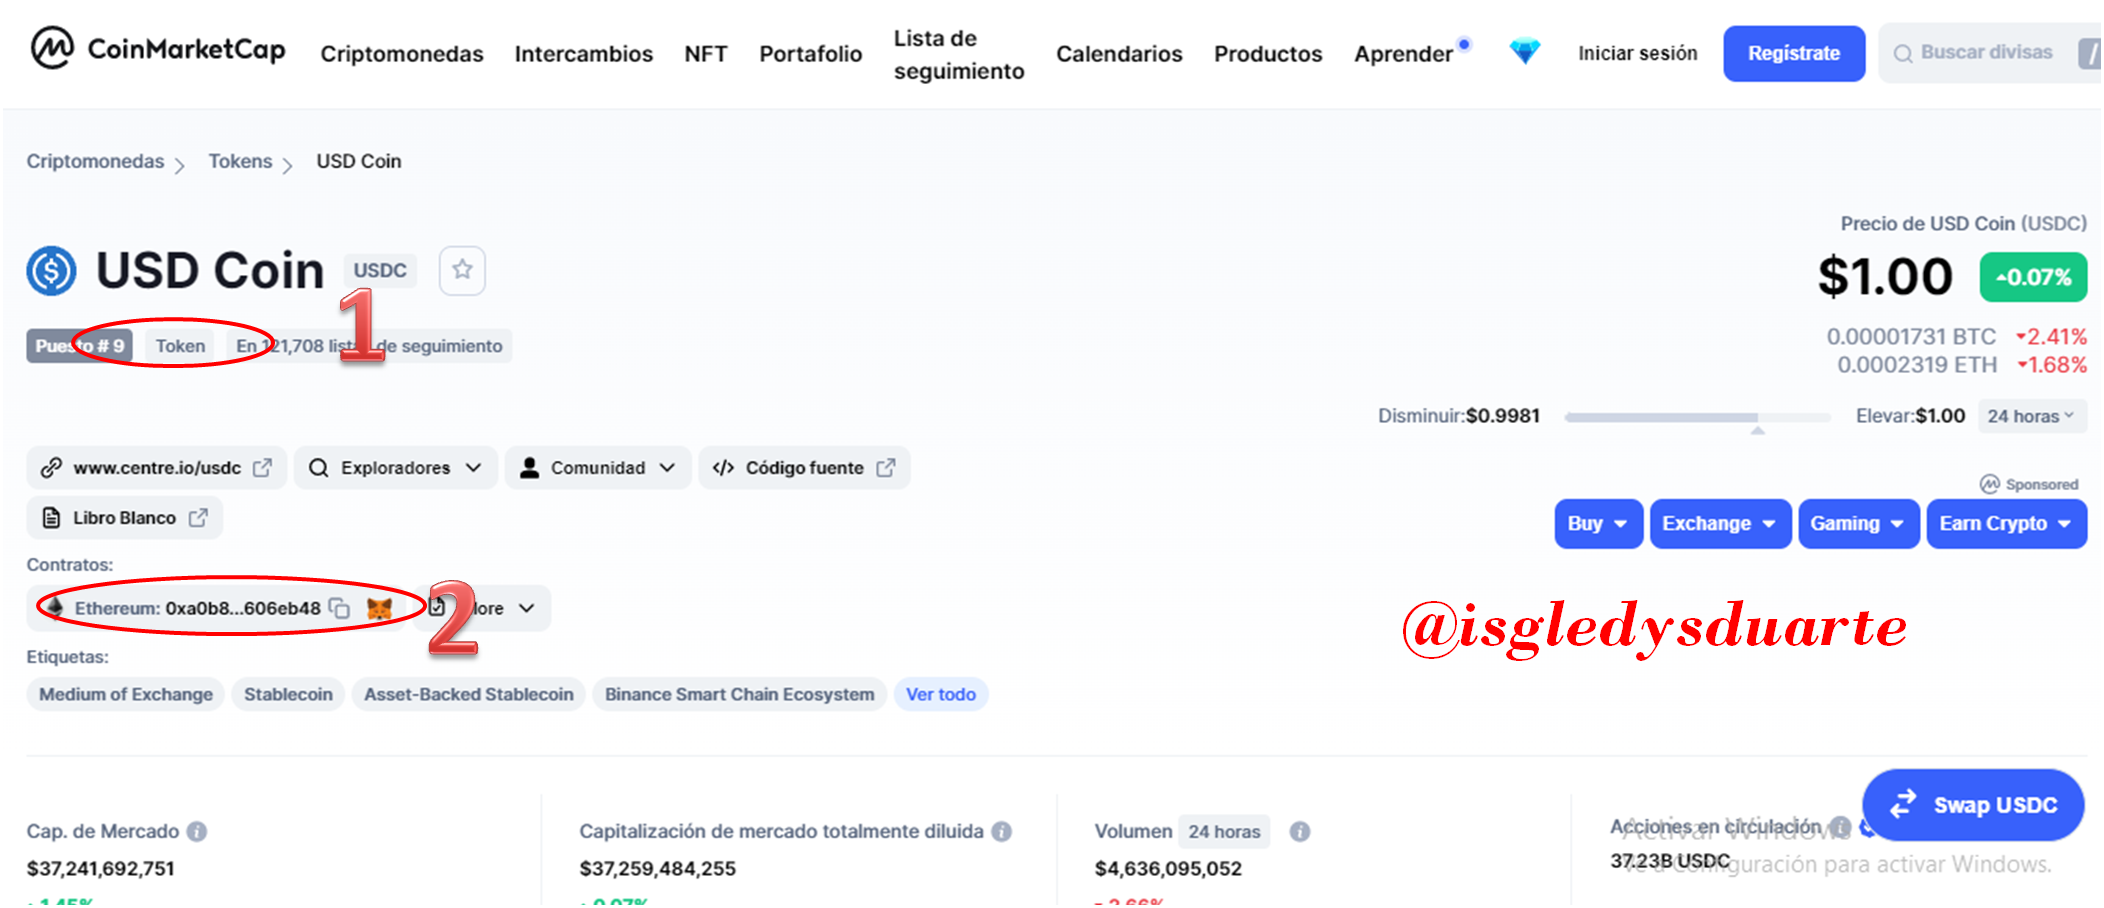The image size is (2104, 908).
Task: Click the magnifier icon in Exploradores
Action: tap(318, 468)
